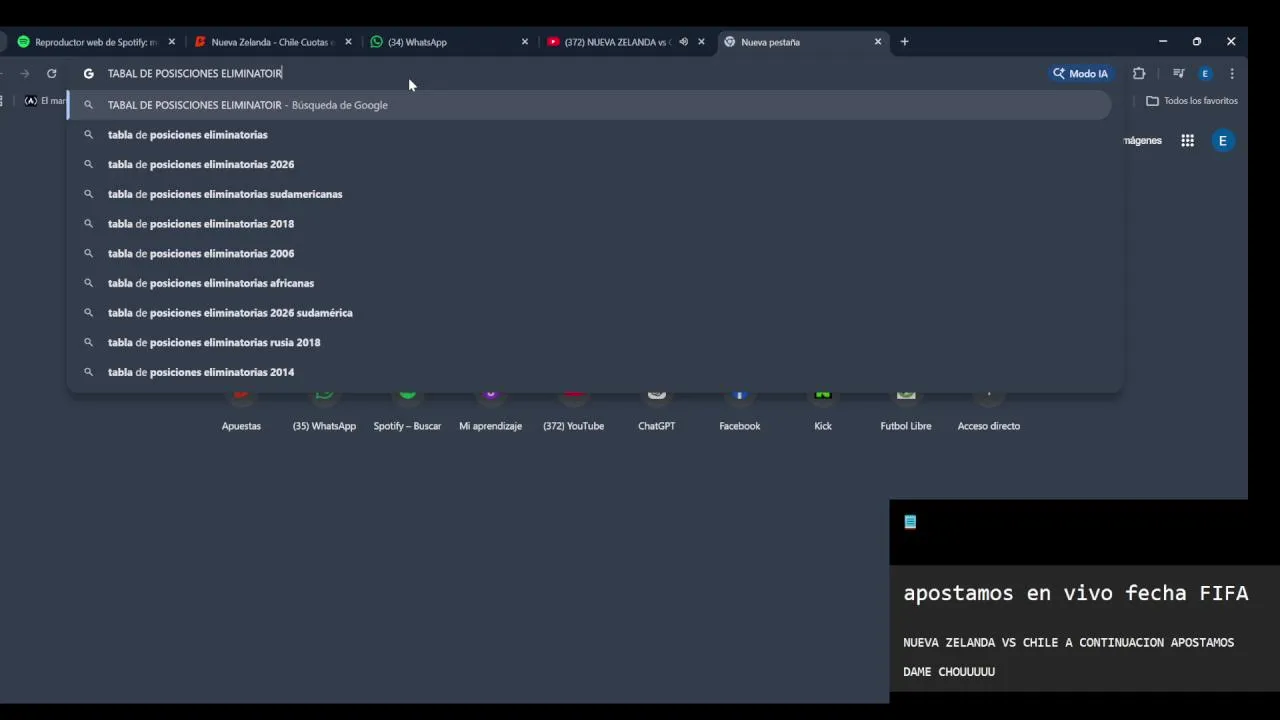Image resolution: width=1280 pixels, height=720 pixels.
Task: Open Imágenes link
Action: click(x=1142, y=141)
